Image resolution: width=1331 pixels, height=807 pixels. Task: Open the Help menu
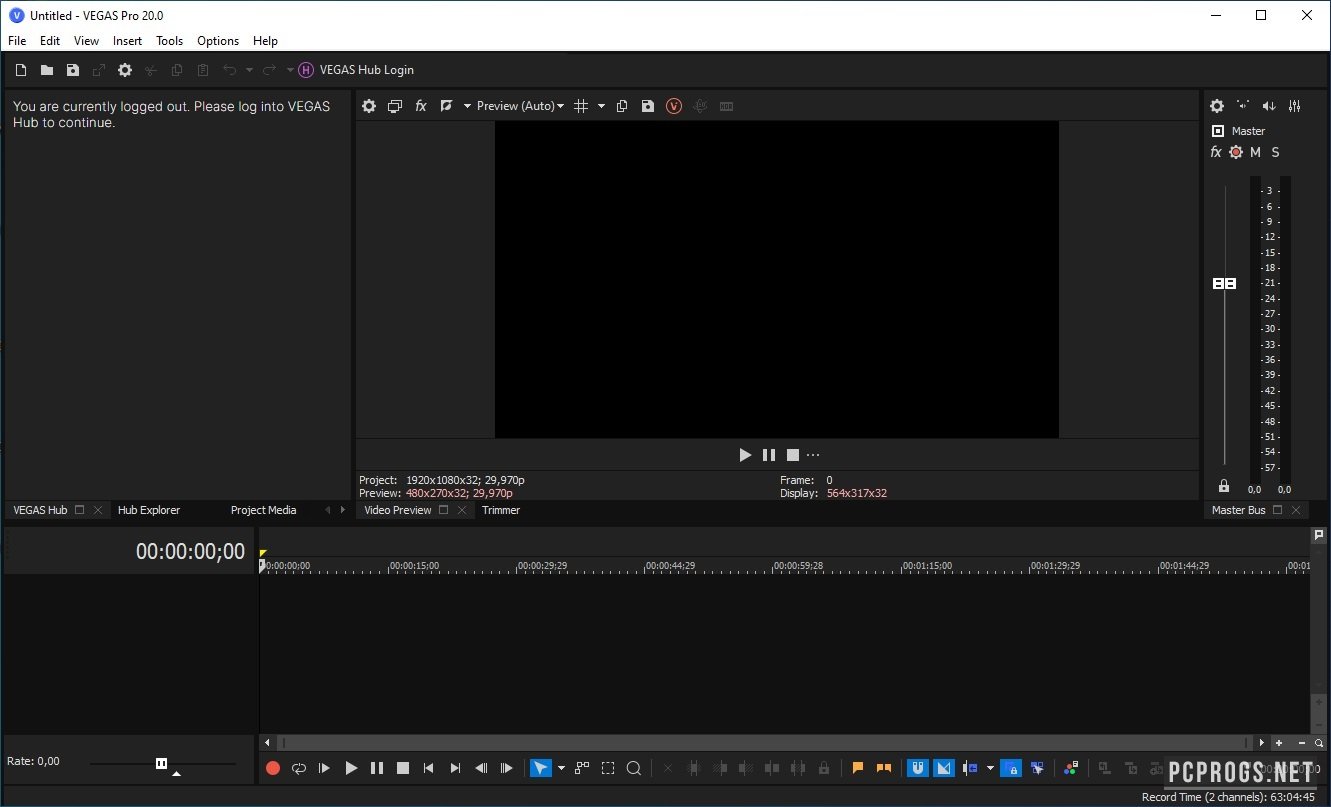[265, 41]
